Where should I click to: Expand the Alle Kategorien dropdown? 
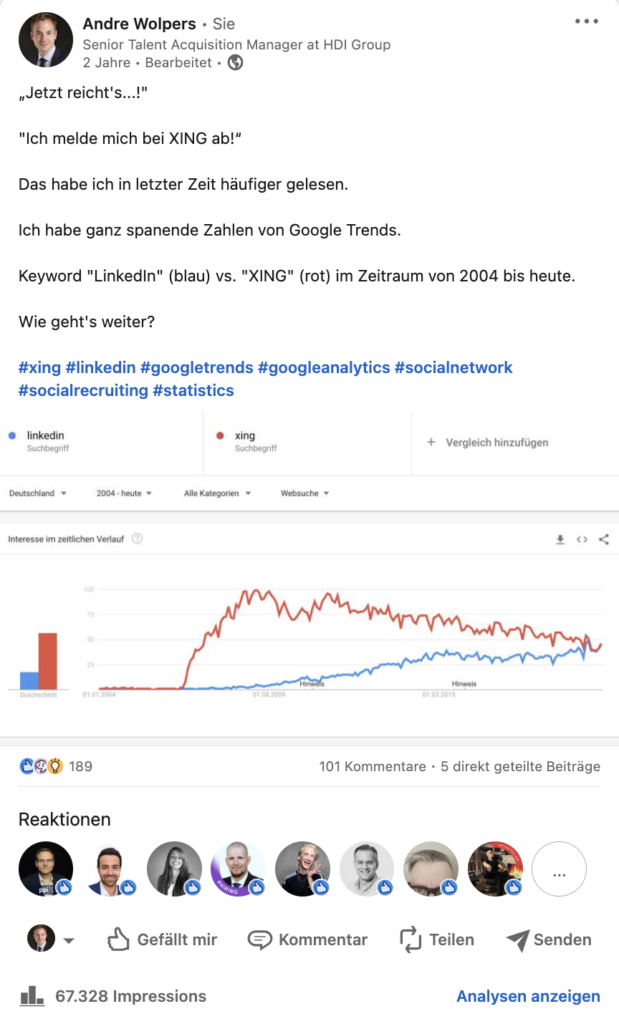217,493
